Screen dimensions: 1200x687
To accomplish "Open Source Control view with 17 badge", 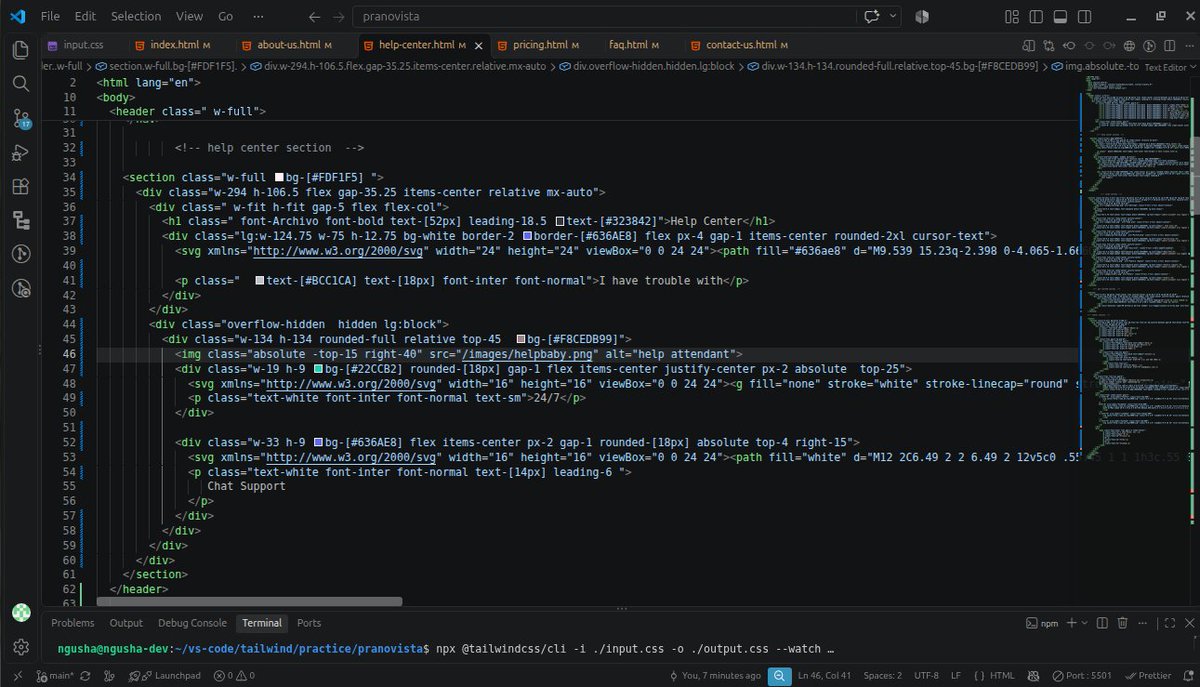I will click(x=20, y=118).
